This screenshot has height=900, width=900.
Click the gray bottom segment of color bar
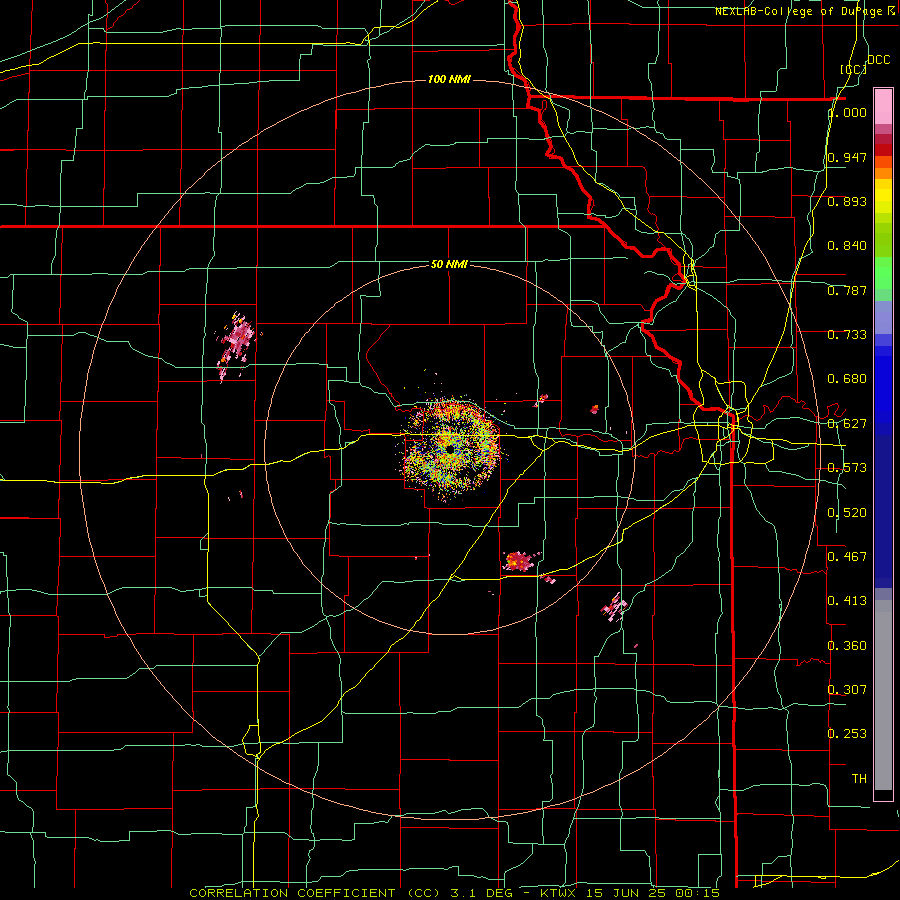[883, 695]
